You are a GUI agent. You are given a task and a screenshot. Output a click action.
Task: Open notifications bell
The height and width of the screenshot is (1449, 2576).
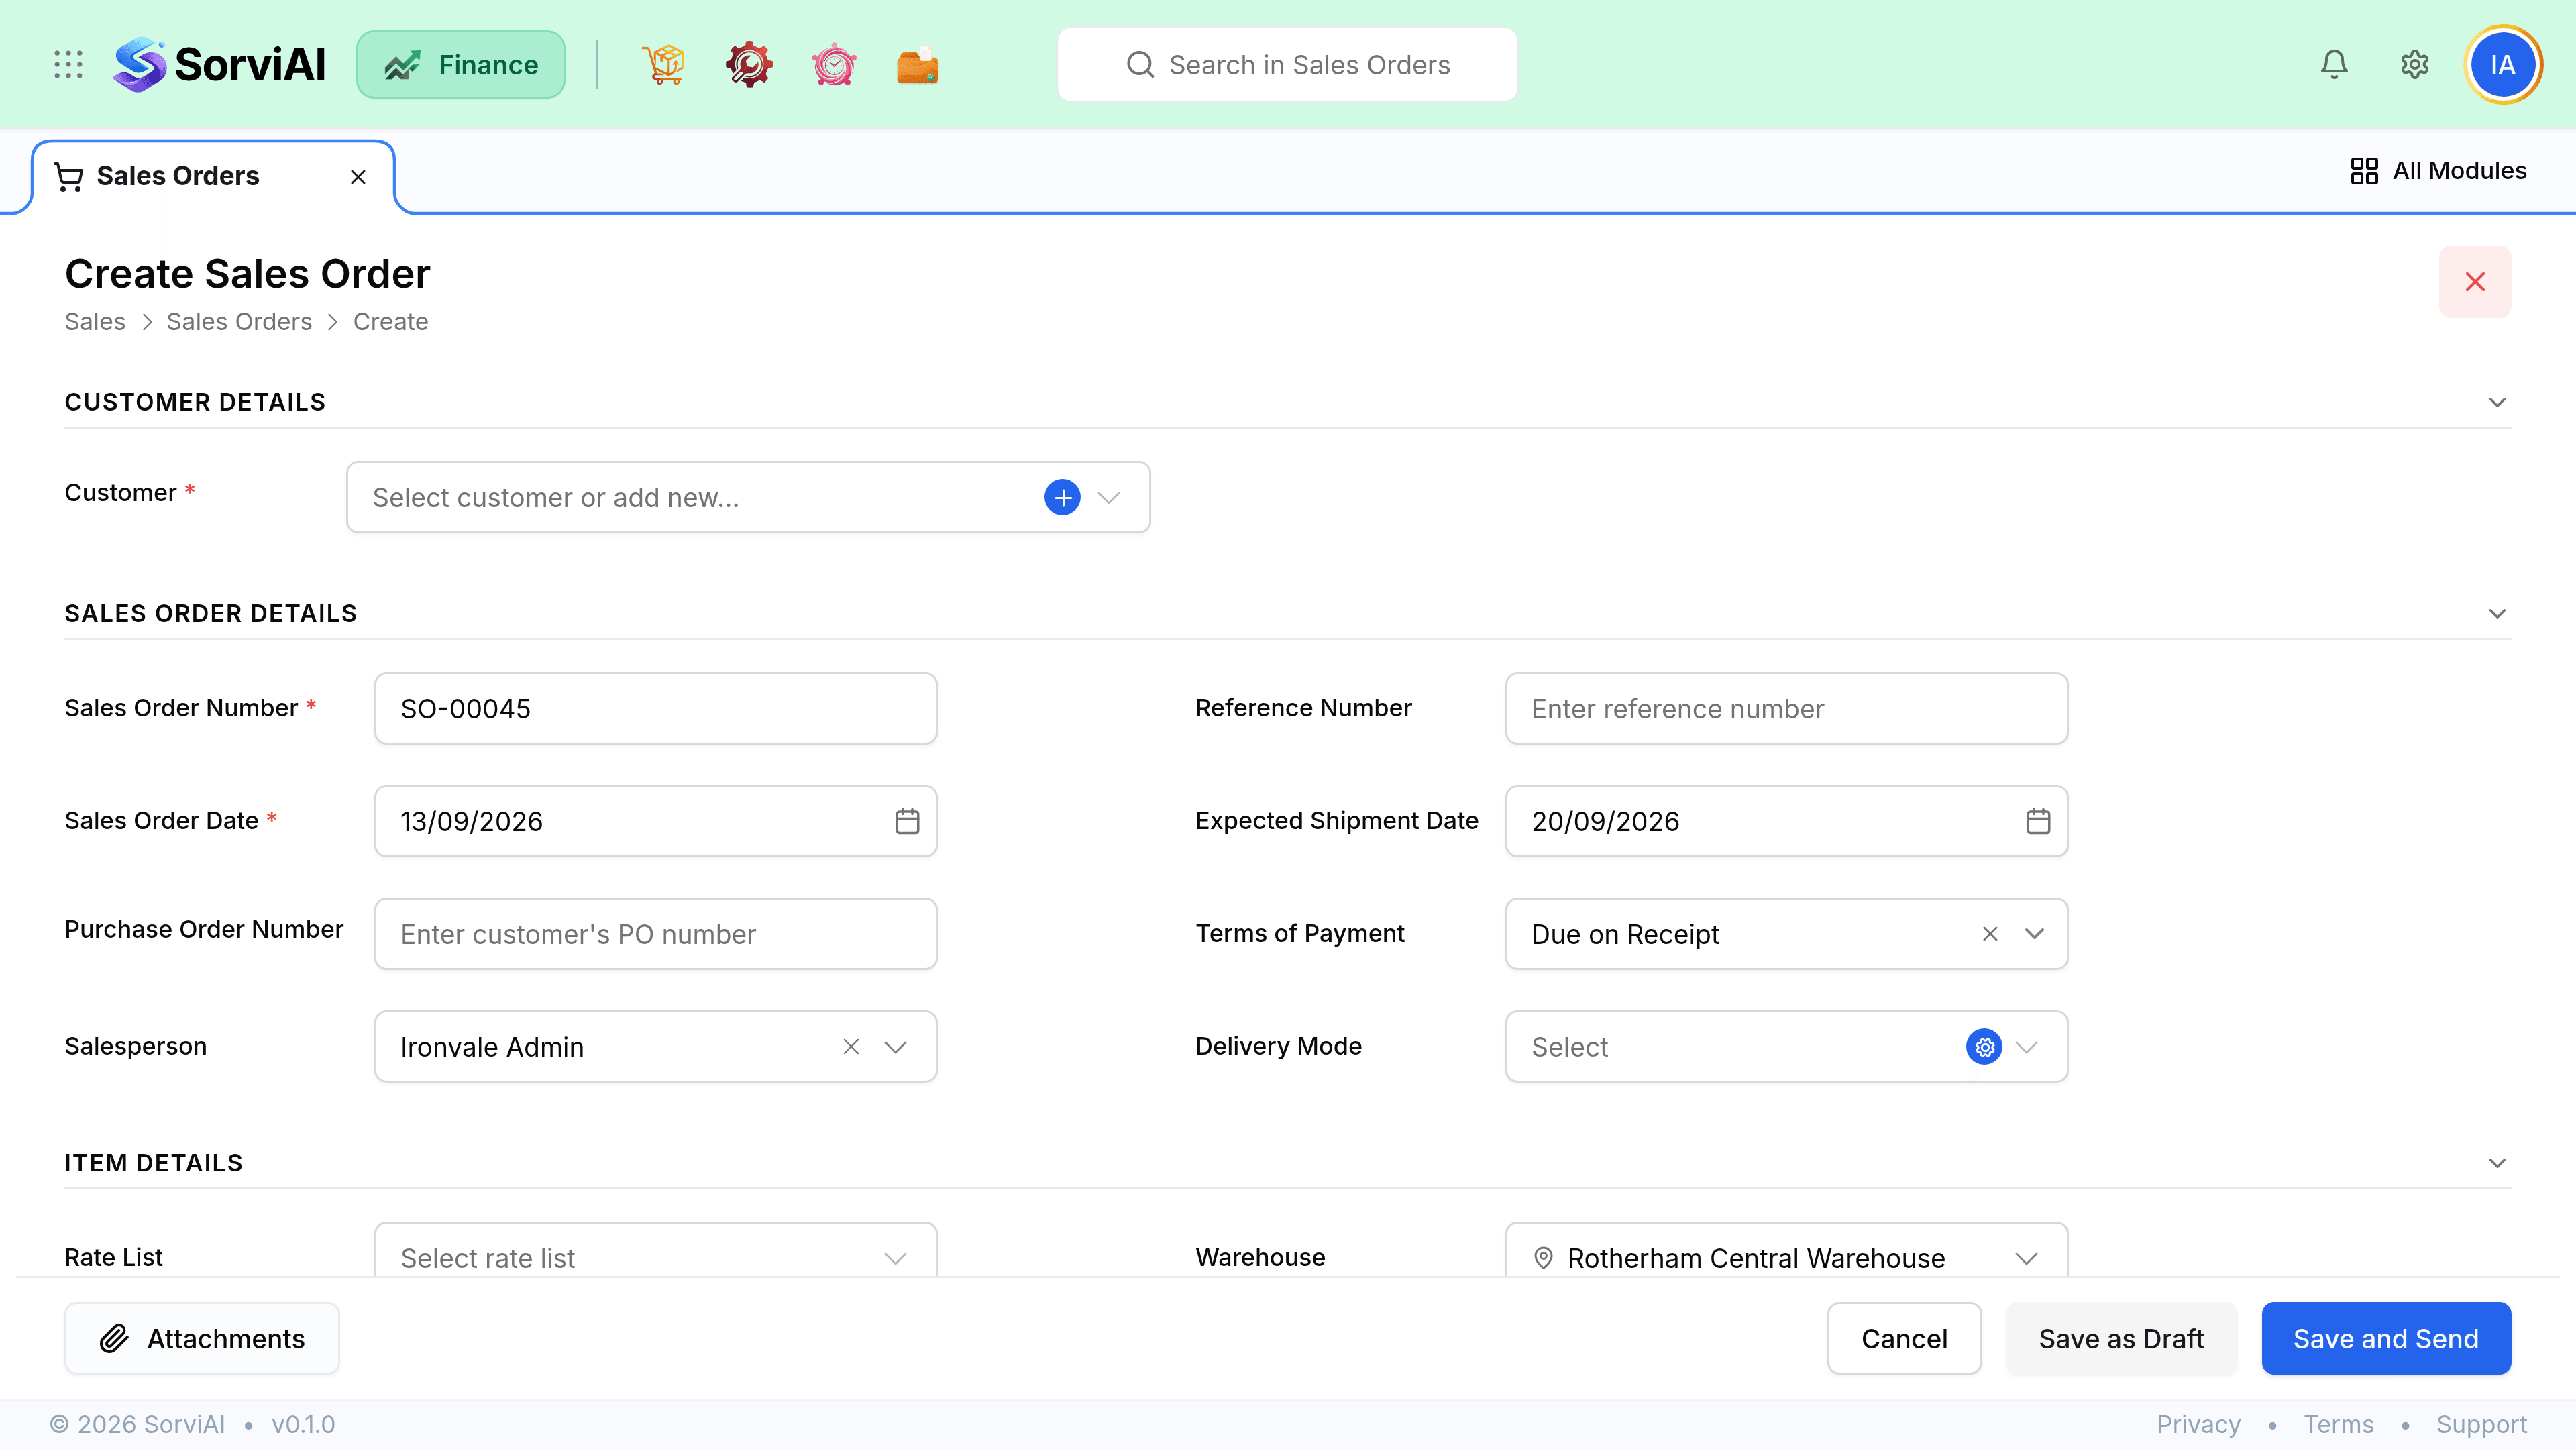[2334, 65]
